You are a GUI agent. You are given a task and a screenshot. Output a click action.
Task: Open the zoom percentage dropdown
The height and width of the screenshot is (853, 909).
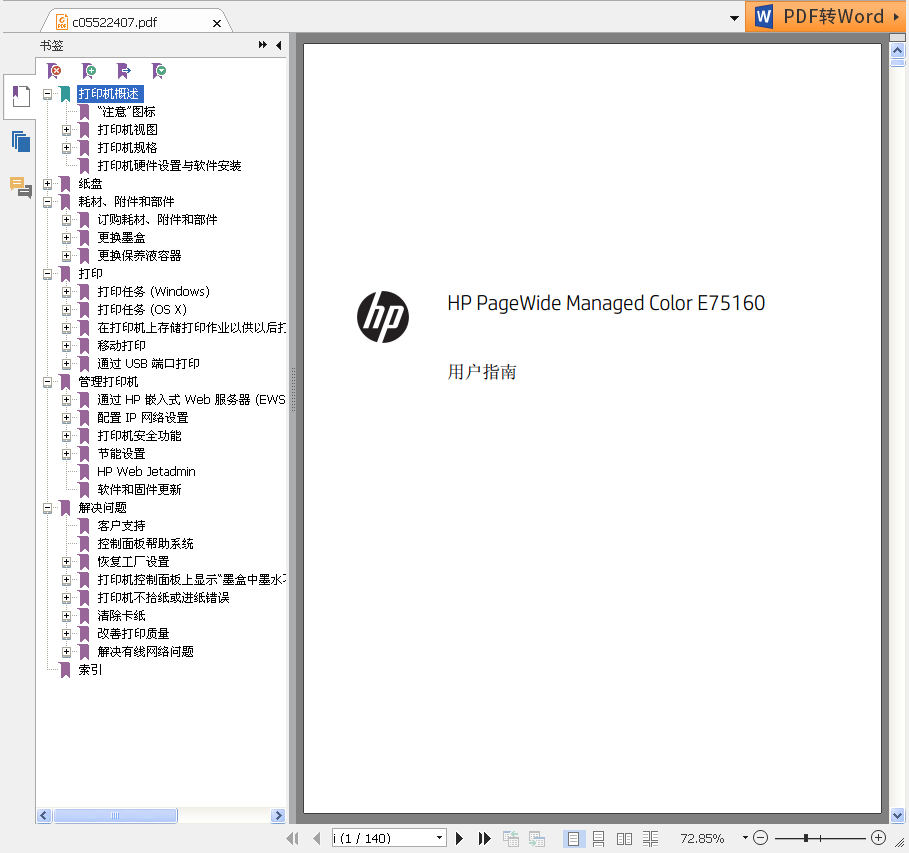point(745,837)
